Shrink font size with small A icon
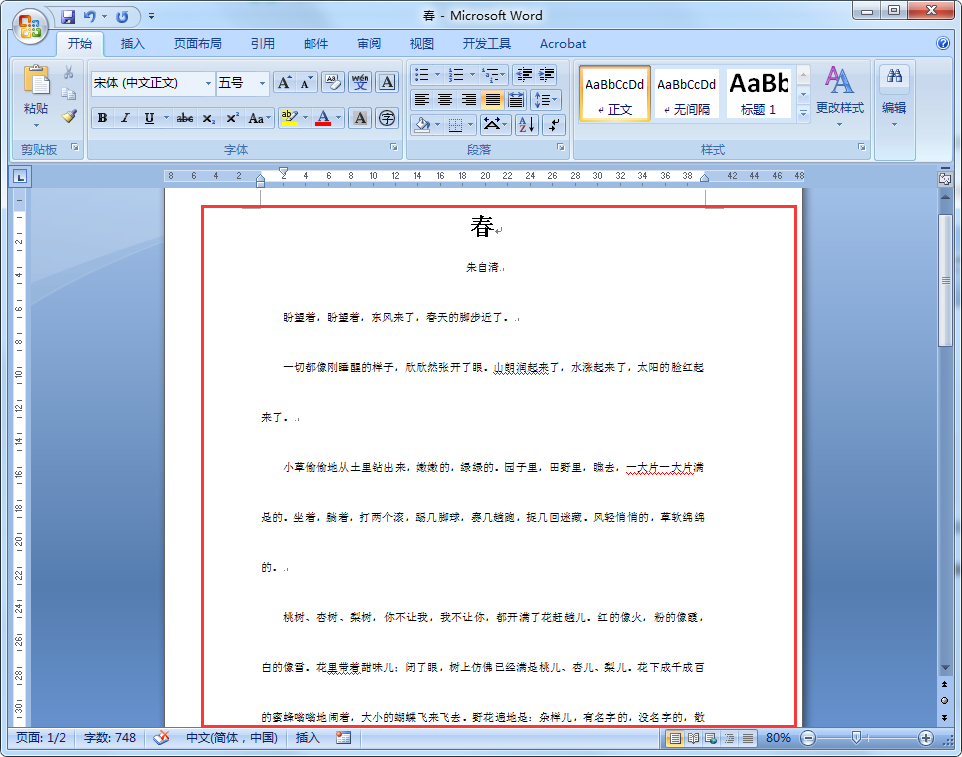Screen dimensions: 962x757 pyautogui.click(x=307, y=83)
